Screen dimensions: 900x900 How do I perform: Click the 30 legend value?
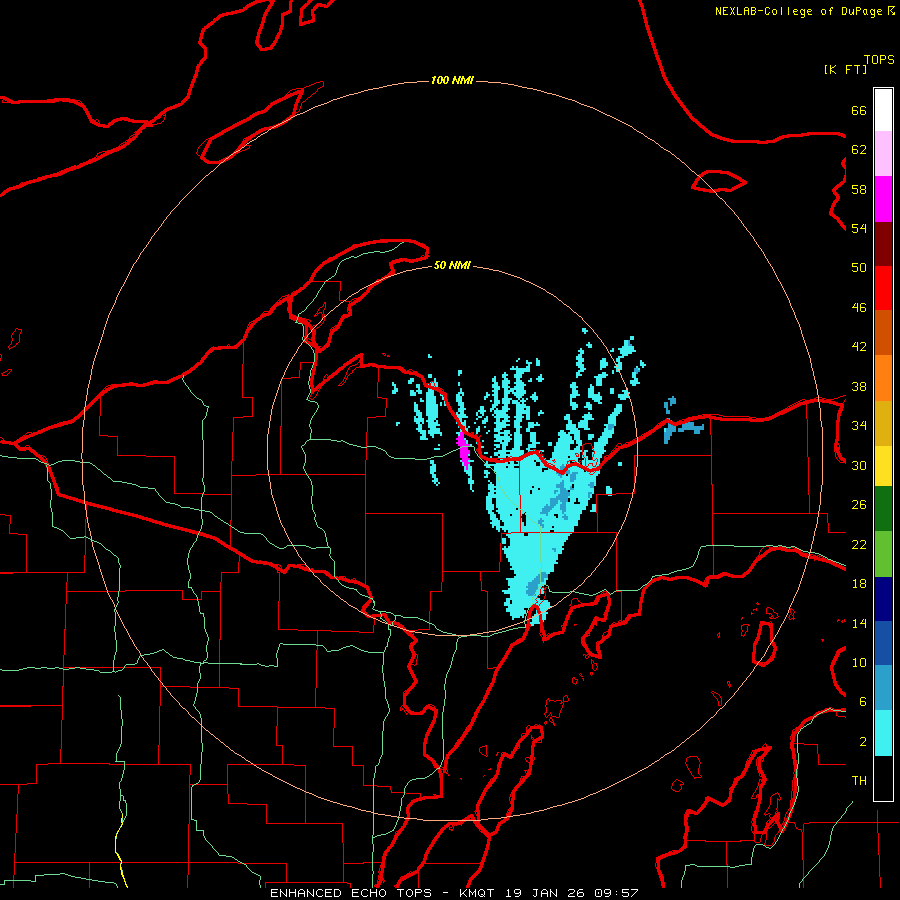pos(859,465)
